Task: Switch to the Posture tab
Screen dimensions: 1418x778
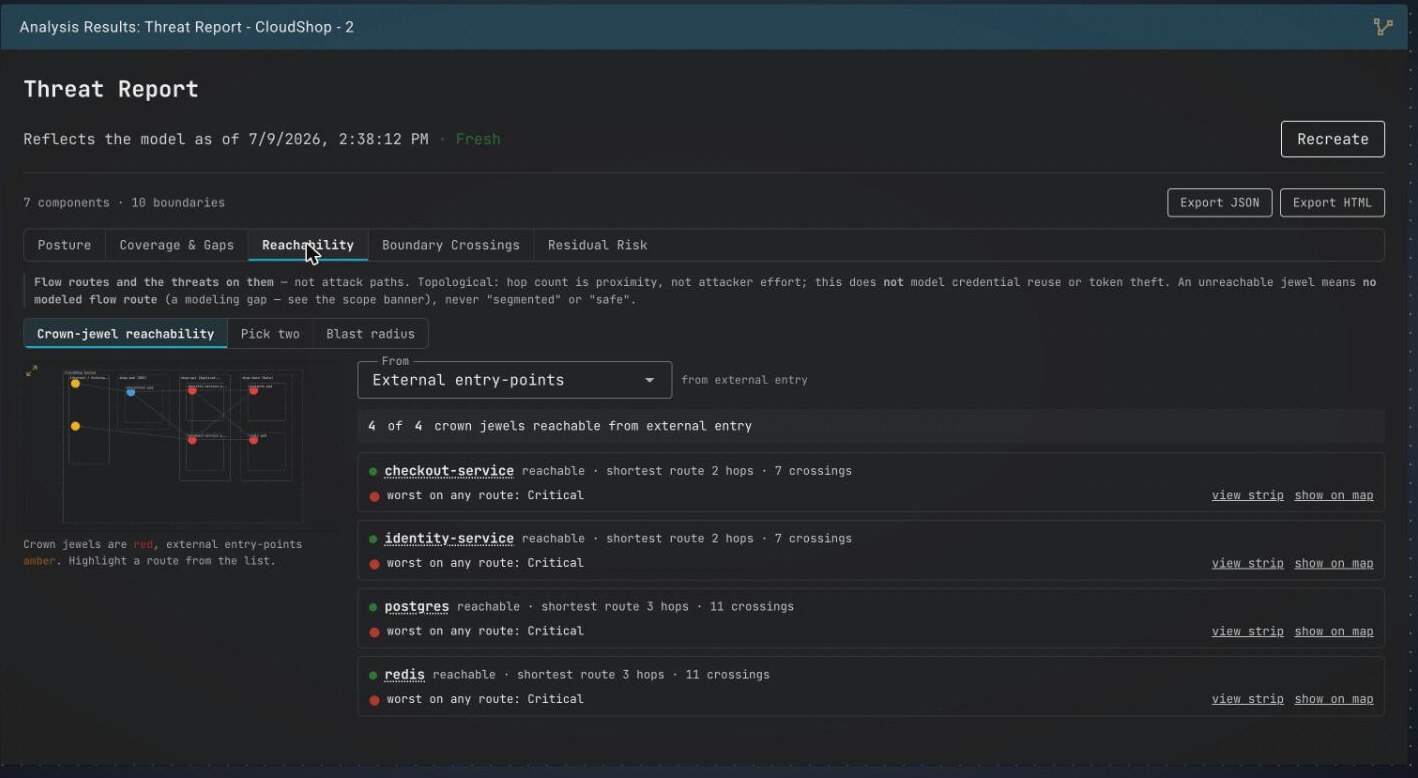Action: 64,245
